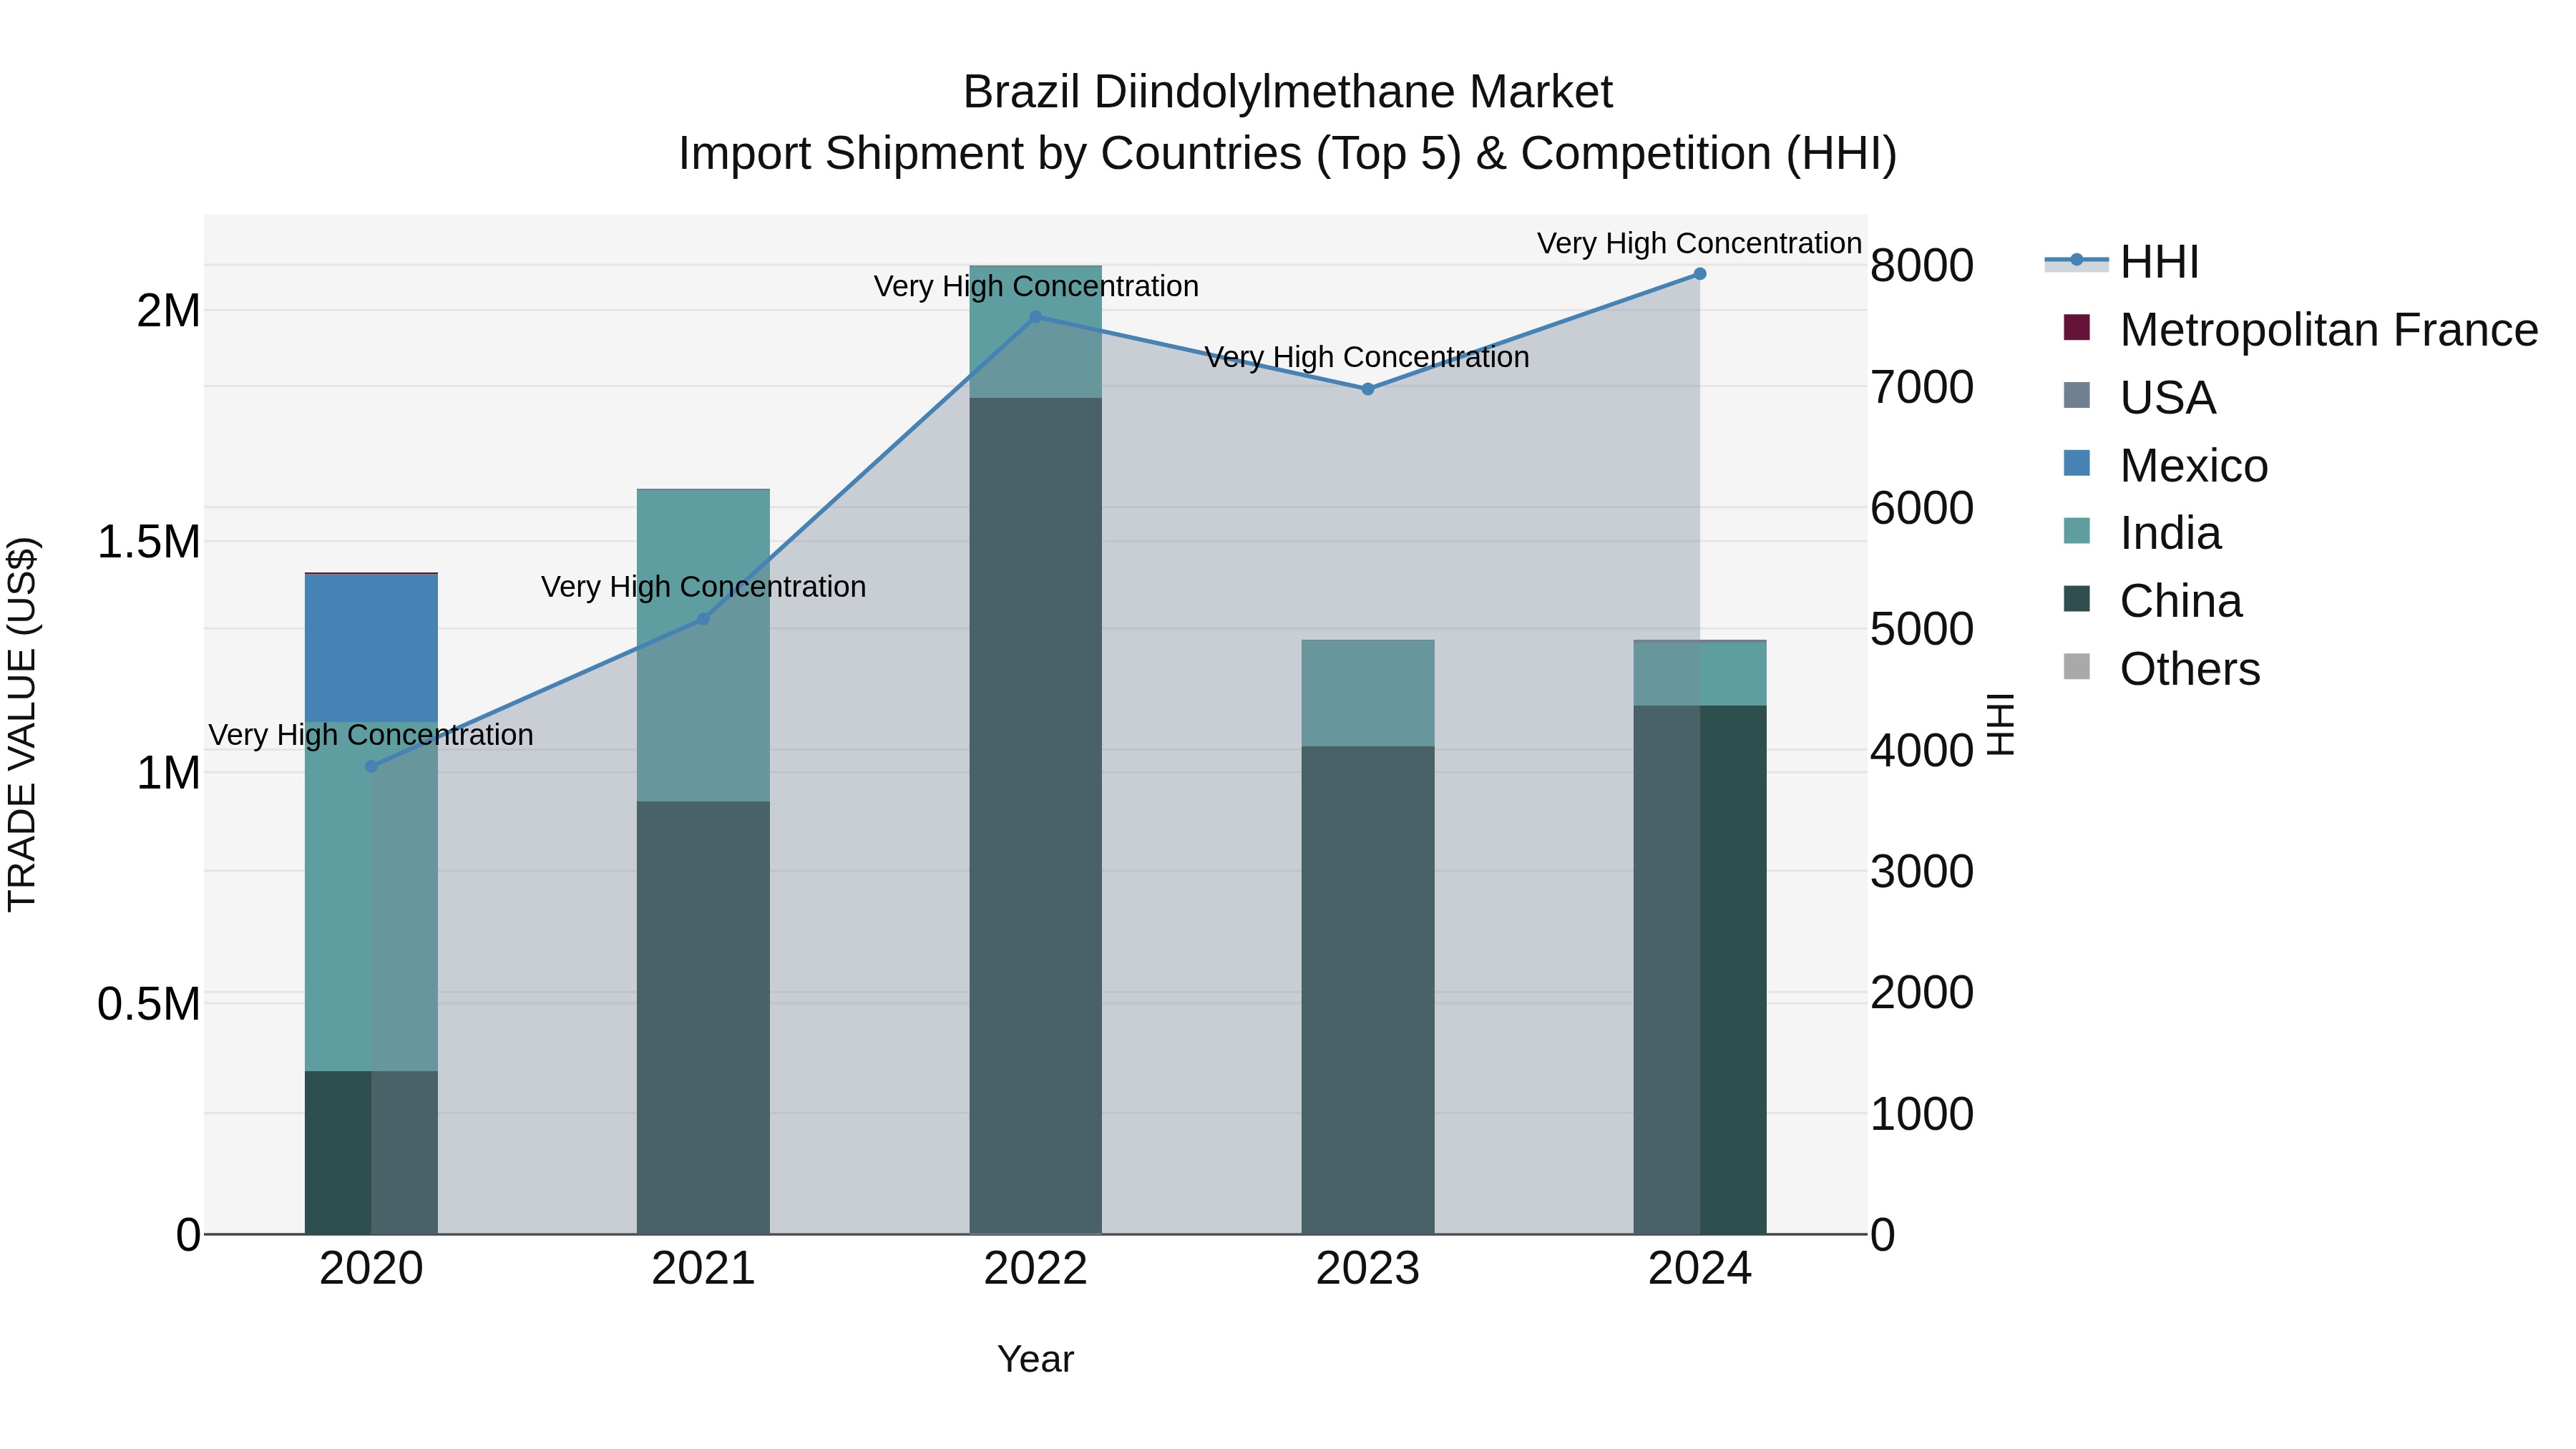Click the '1.5M' left axis tick

click(149, 542)
